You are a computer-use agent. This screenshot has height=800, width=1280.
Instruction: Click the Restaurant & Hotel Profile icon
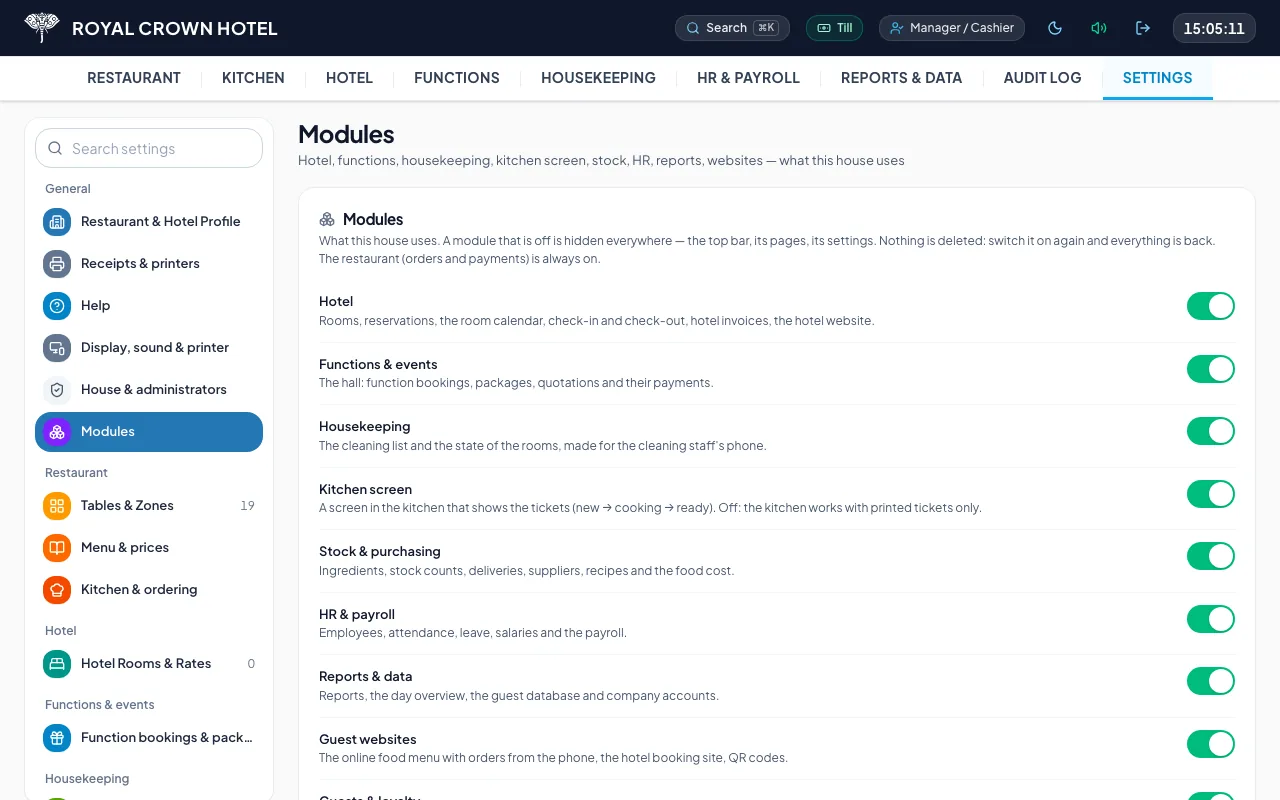(57, 222)
